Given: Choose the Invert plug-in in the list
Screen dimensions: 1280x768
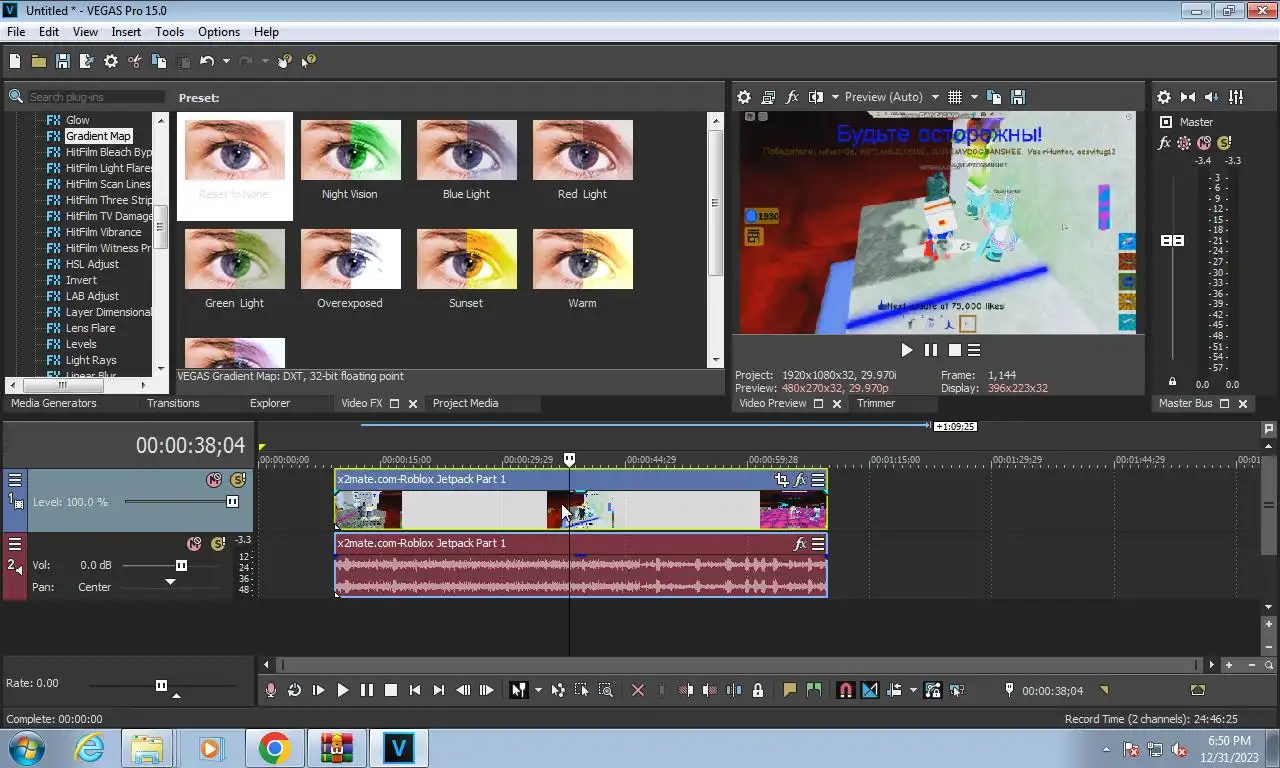Looking at the screenshot, I should click(x=81, y=280).
